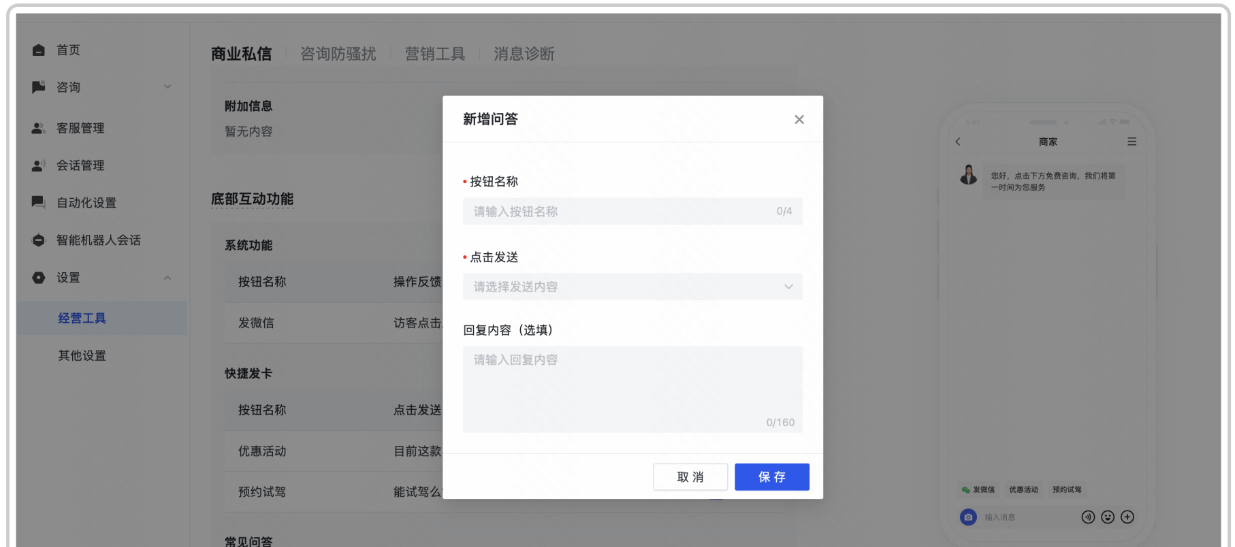Click voice input icon in phone preview

click(x=1088, y=517)
